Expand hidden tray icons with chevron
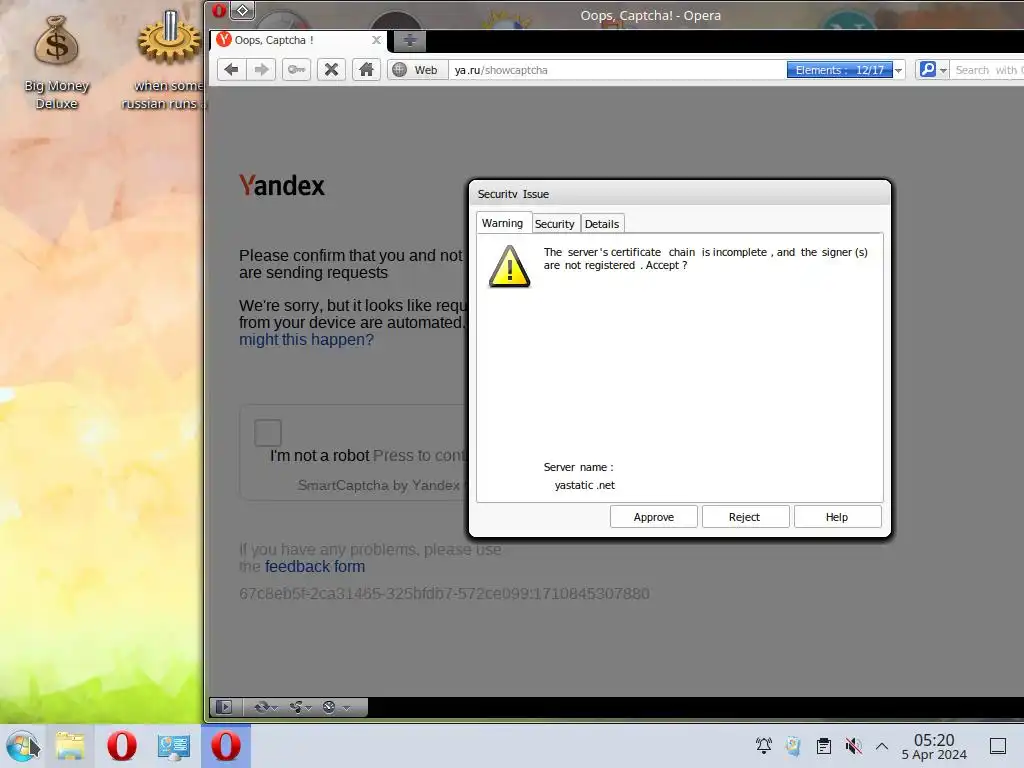This screenshot has height=768, width=1024. [882, 746]
